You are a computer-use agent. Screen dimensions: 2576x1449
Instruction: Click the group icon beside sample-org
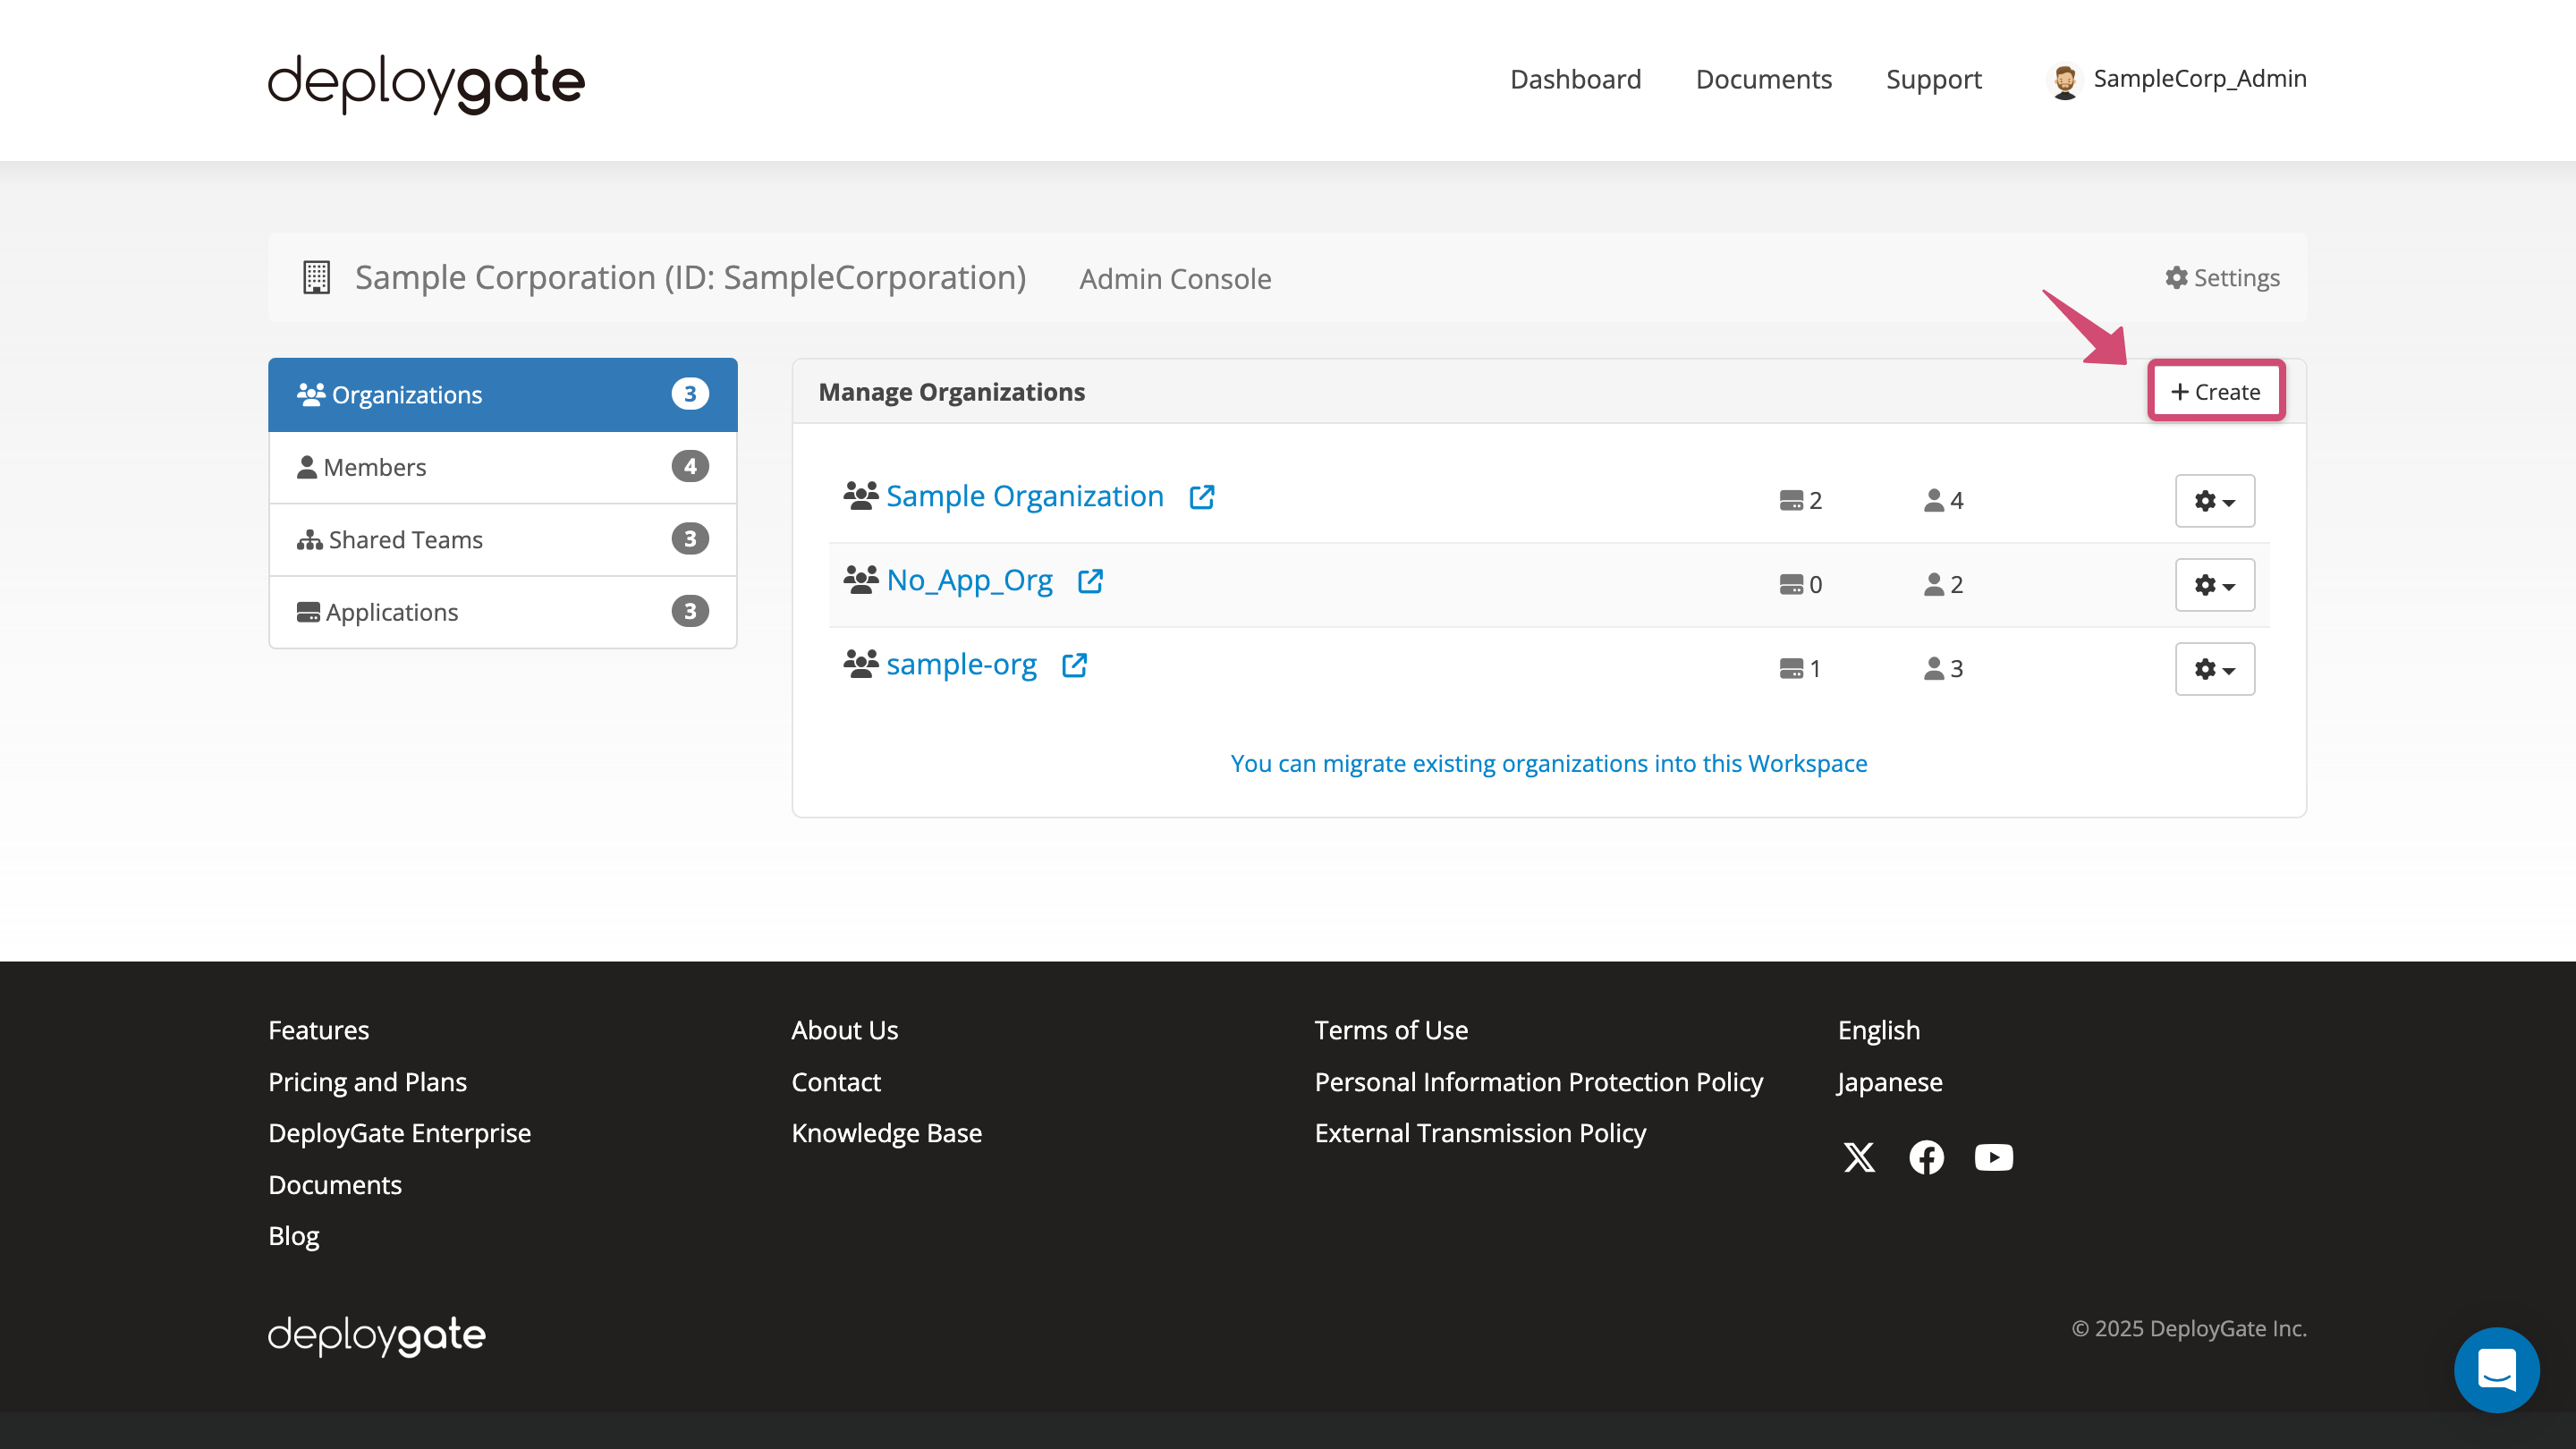point(860,663)
